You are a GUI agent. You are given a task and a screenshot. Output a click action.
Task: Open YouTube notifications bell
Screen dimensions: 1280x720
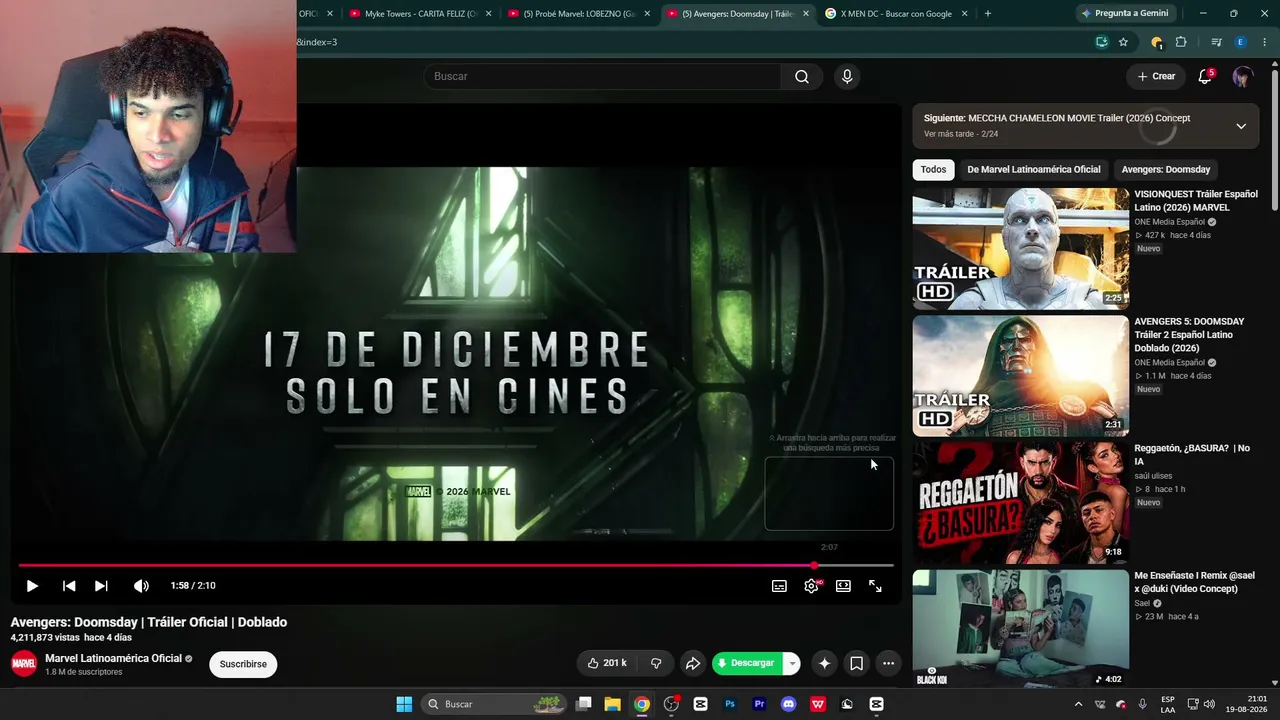point(1205,76)
